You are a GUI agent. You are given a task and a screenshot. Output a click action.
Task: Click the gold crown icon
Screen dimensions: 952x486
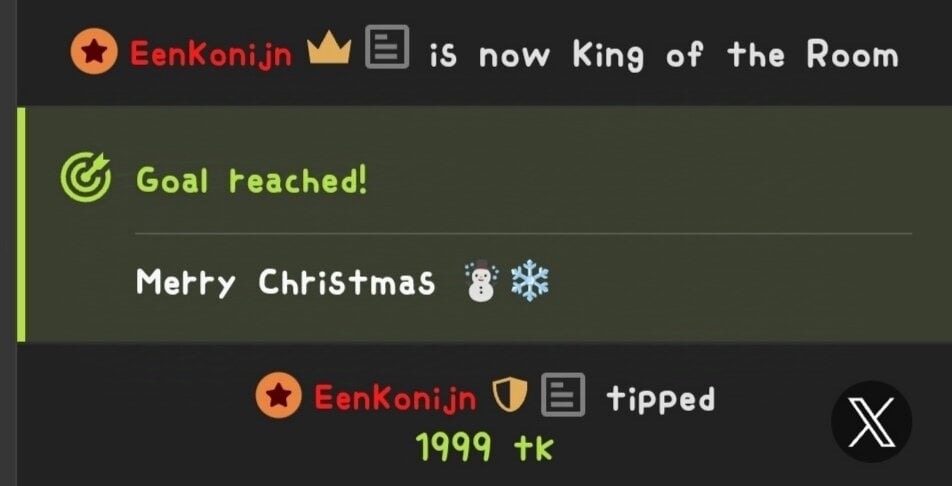coord(329,50)
